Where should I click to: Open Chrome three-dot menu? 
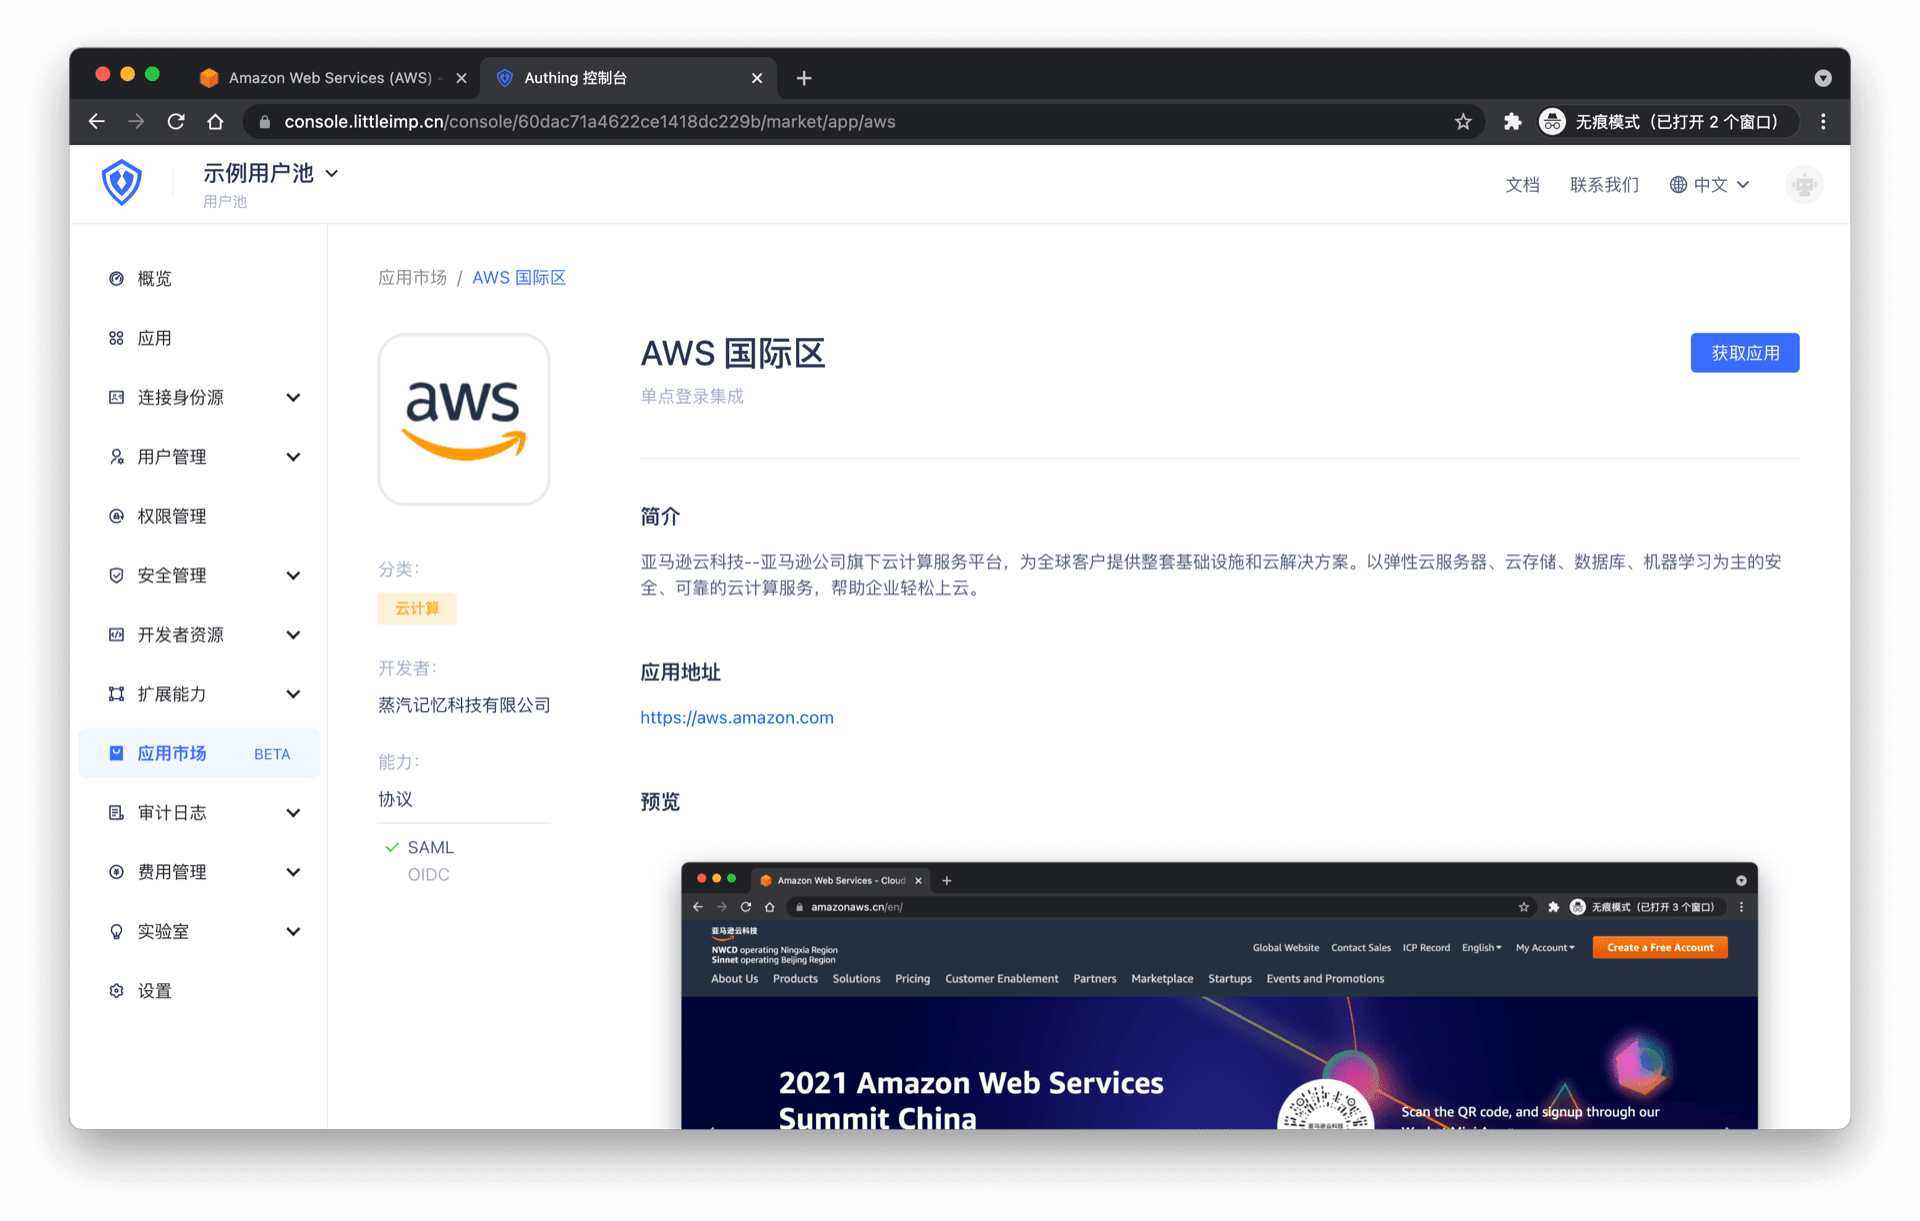click(x=1823, y=122)
